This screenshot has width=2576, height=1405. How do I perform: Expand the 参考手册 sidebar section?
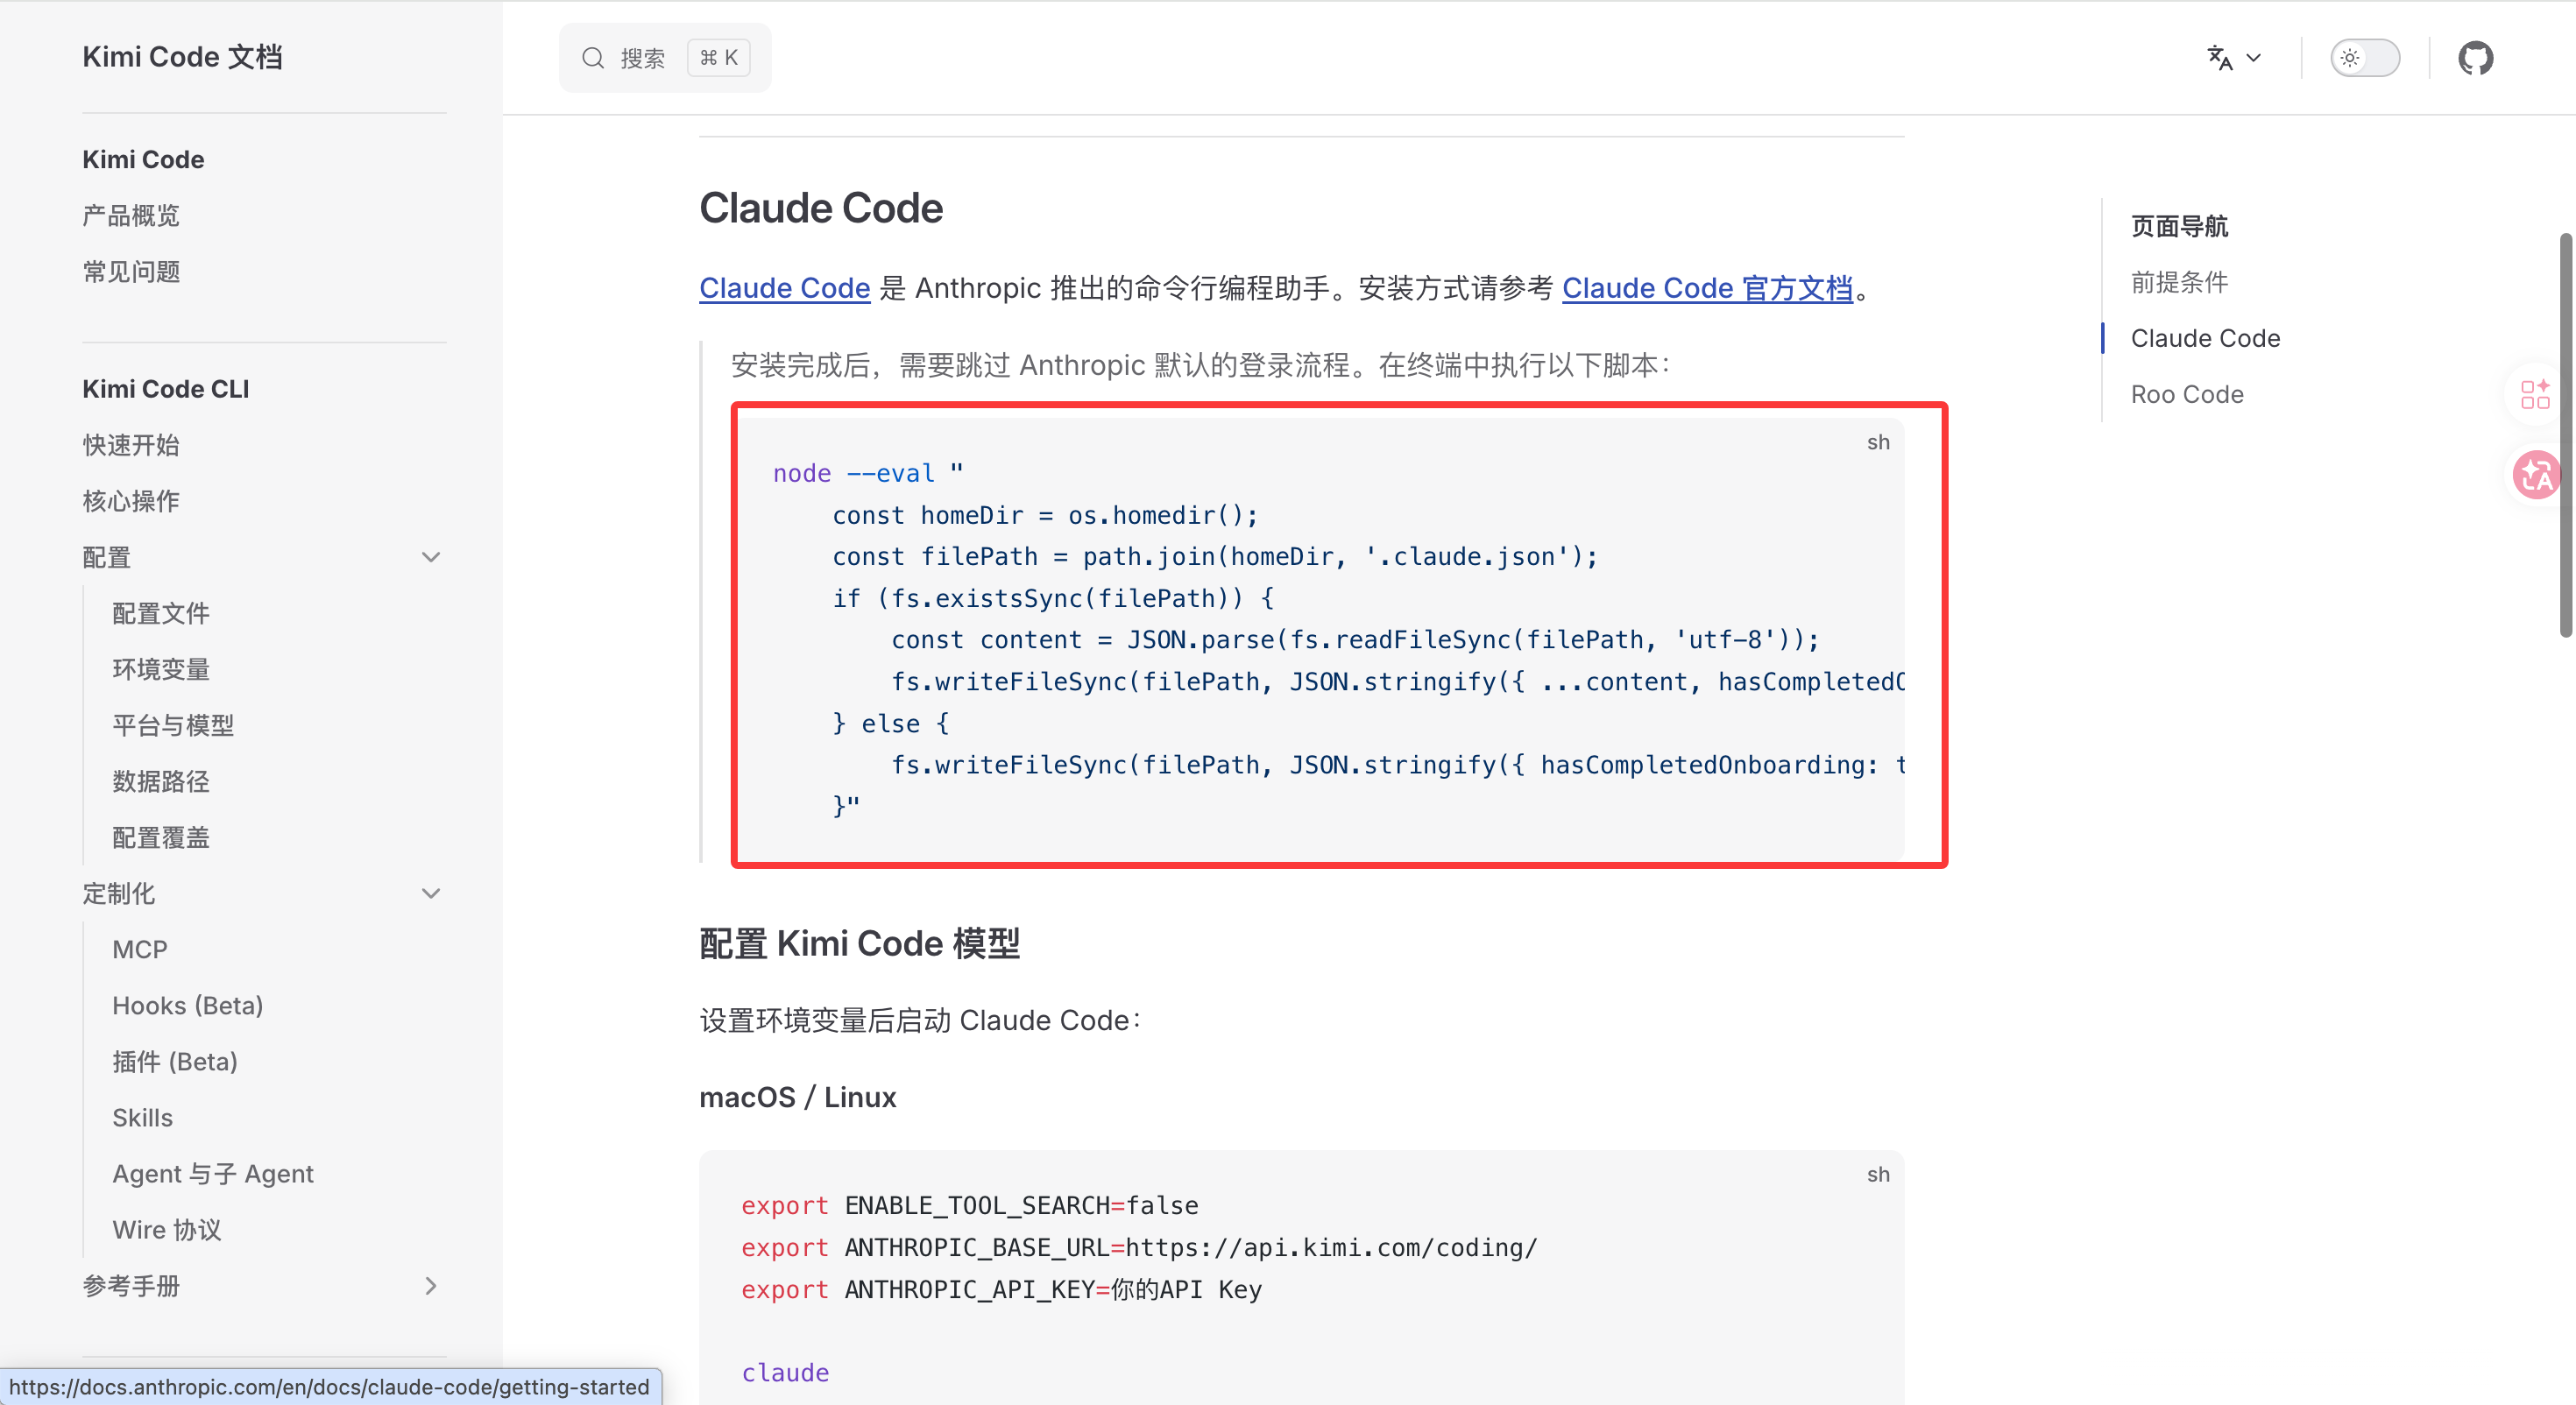tap(431, 1286)
